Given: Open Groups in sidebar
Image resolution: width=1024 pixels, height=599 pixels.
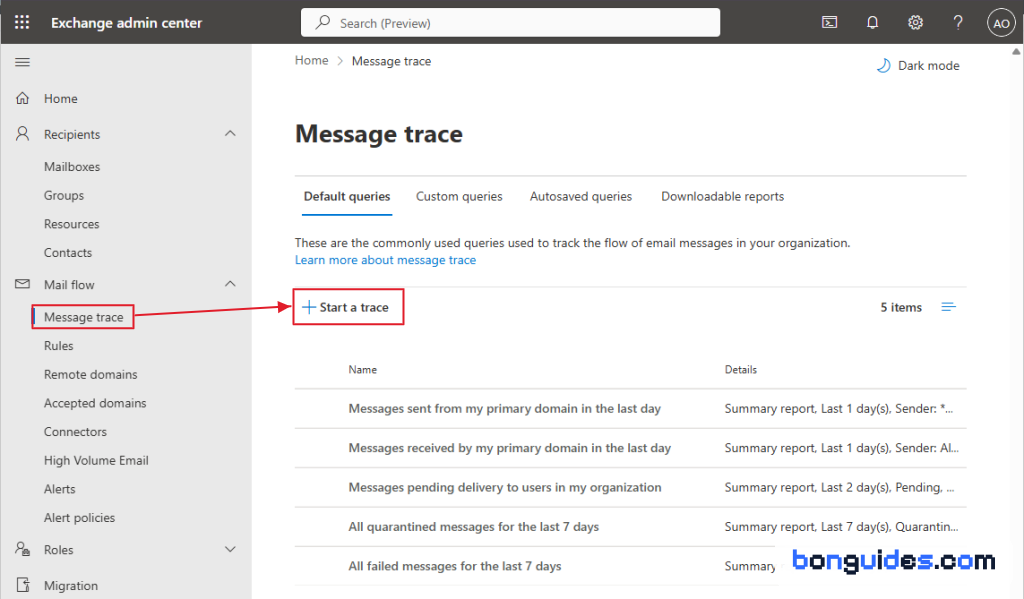Looking at the screenshot, I should pos(64,195).
